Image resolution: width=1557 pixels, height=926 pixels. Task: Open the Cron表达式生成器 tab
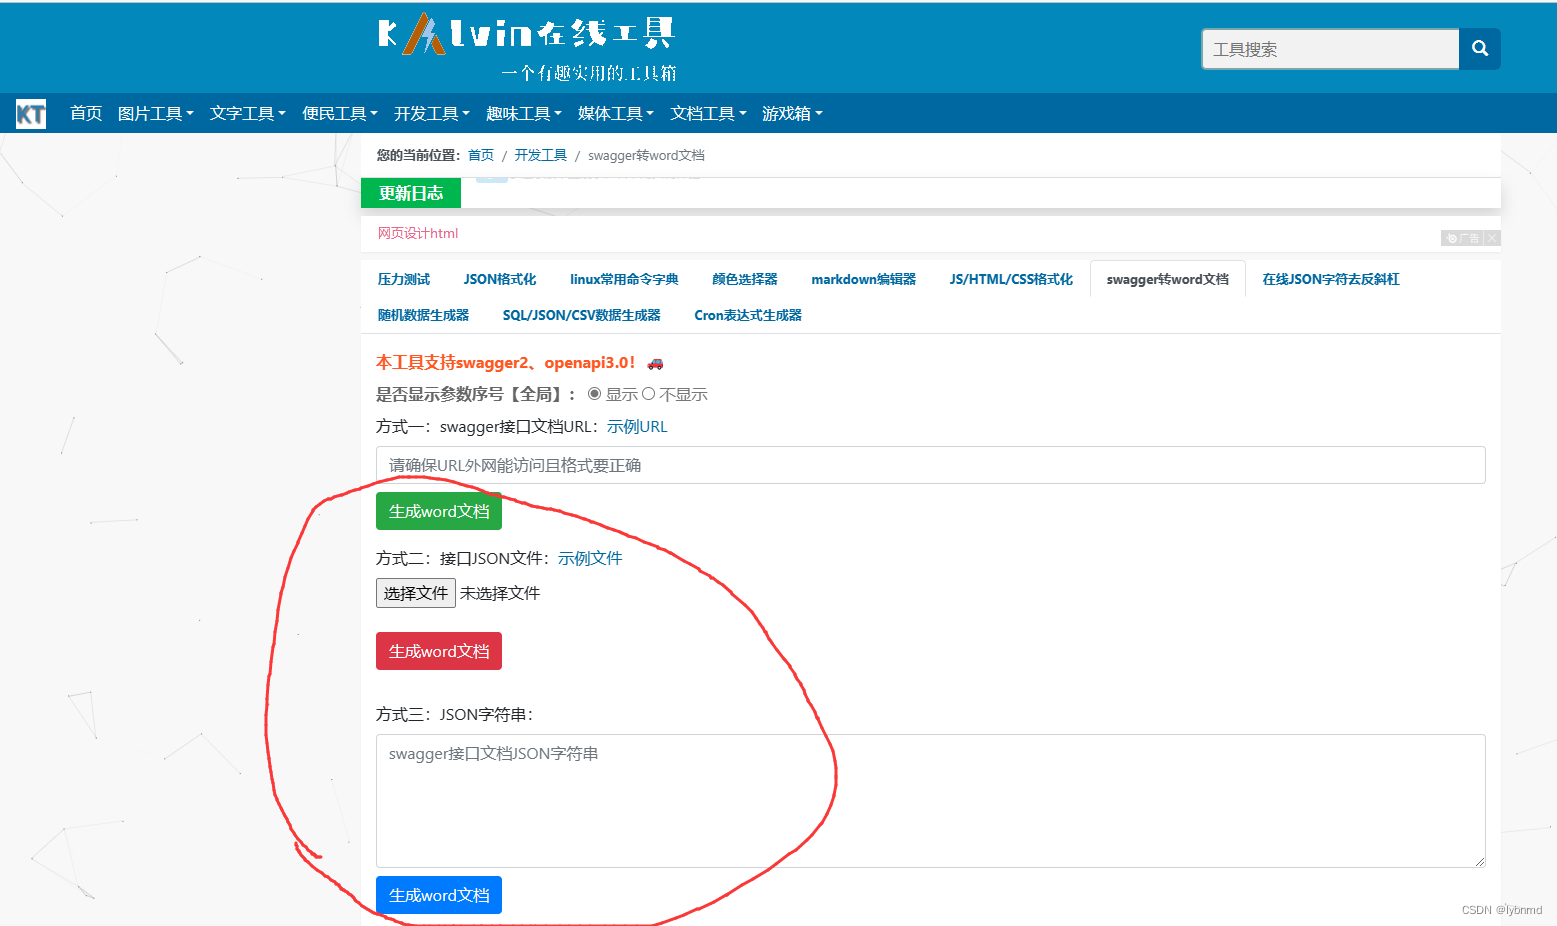click(x=748, y=315)
